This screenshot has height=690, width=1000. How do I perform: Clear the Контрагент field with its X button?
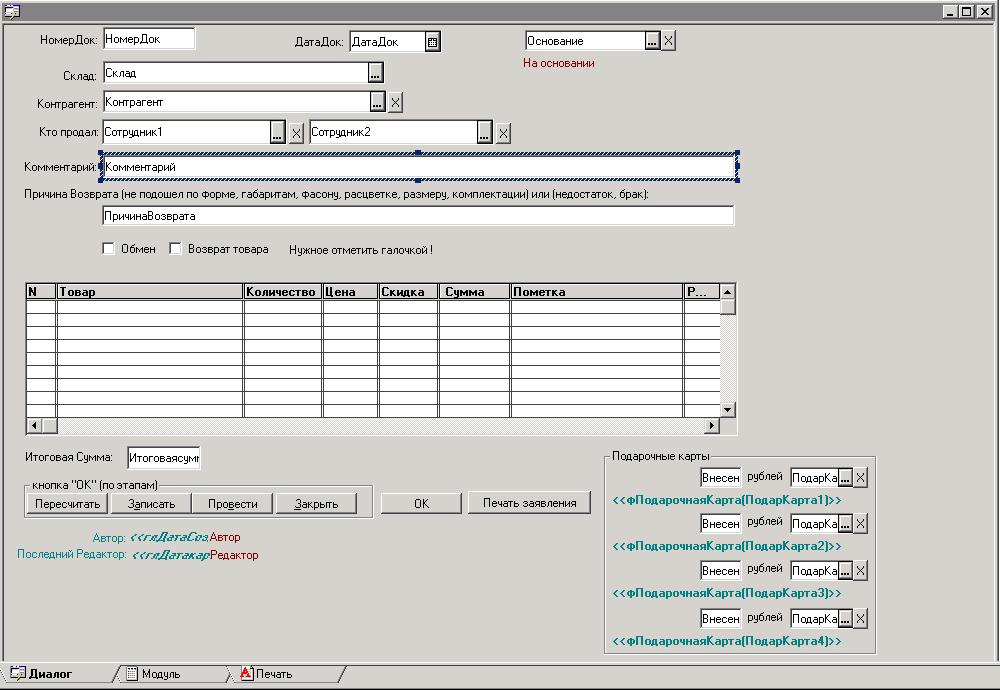(x=395, y=102)
